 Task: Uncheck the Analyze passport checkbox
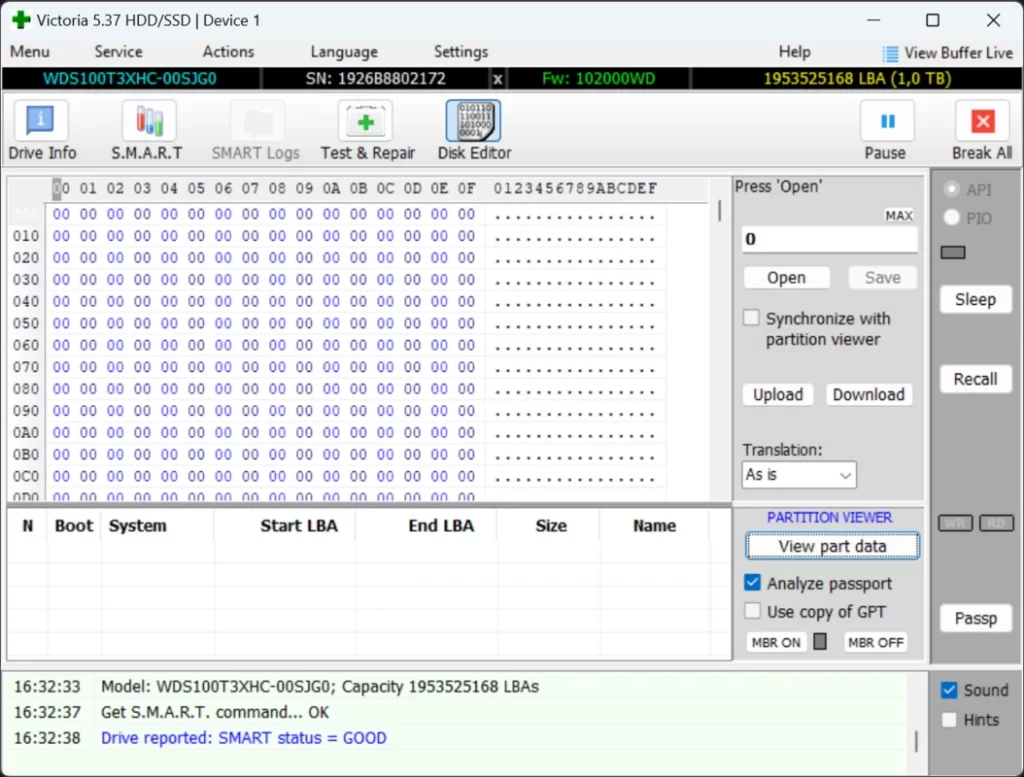[x=753, y=583]
